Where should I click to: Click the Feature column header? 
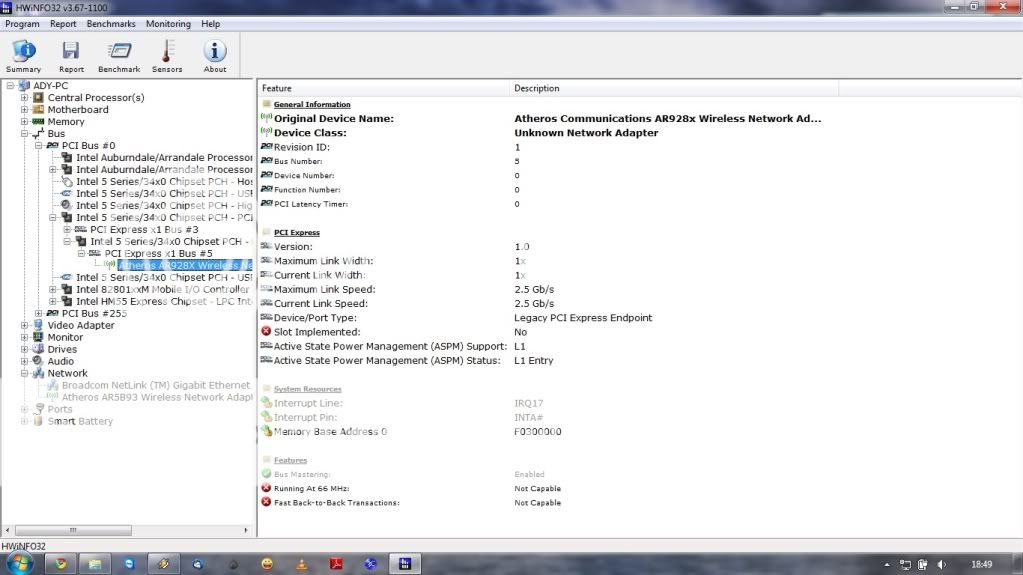click(383, 88)
